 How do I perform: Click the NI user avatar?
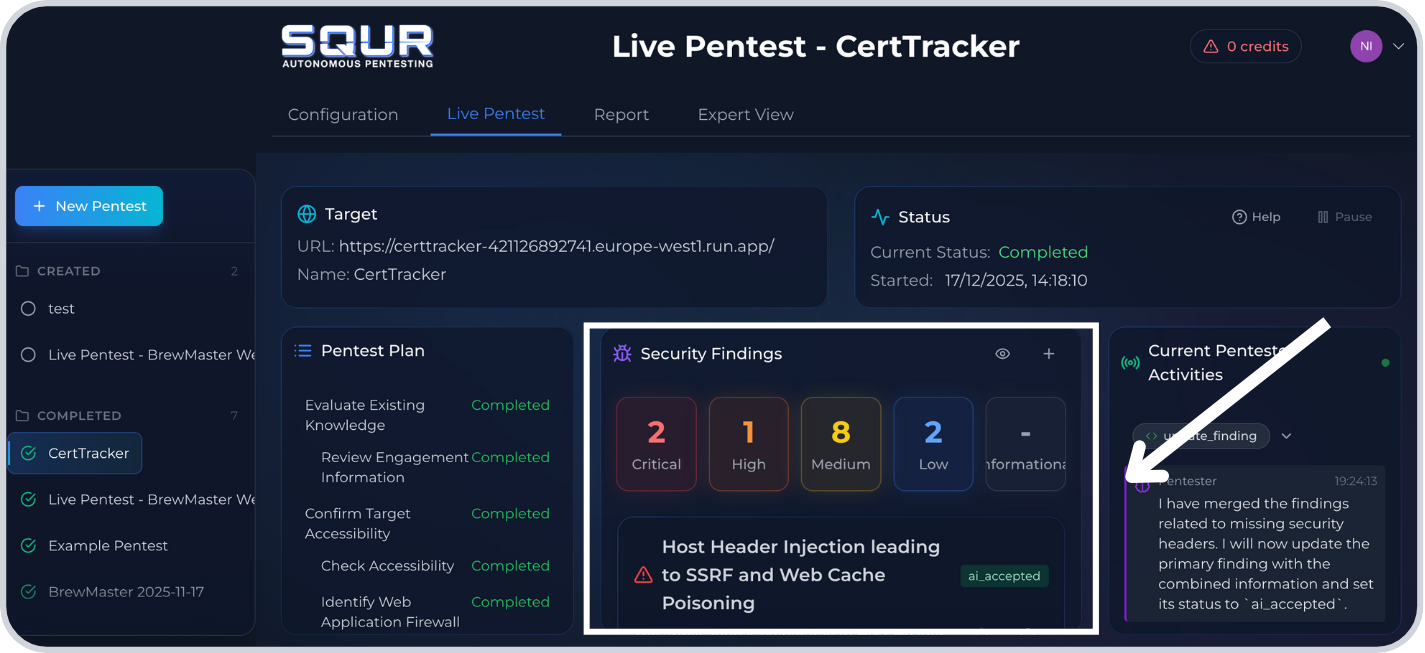pyautogui.click(x=1365, y=46)
